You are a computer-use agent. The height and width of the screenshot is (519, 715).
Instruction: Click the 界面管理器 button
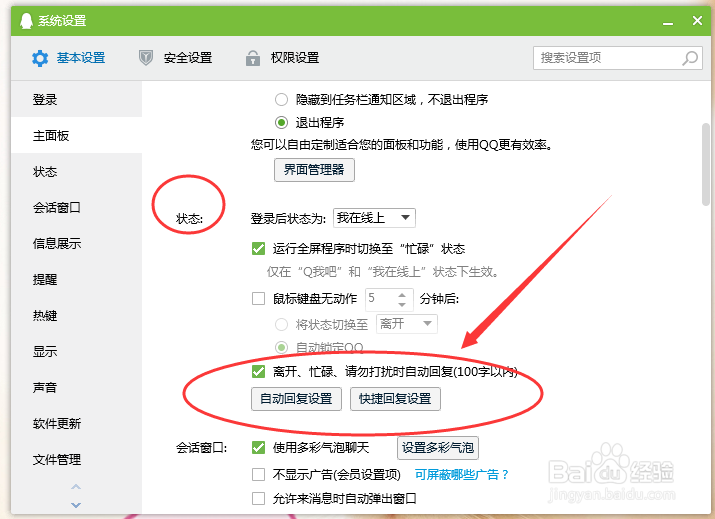click(x=314, y=170)
